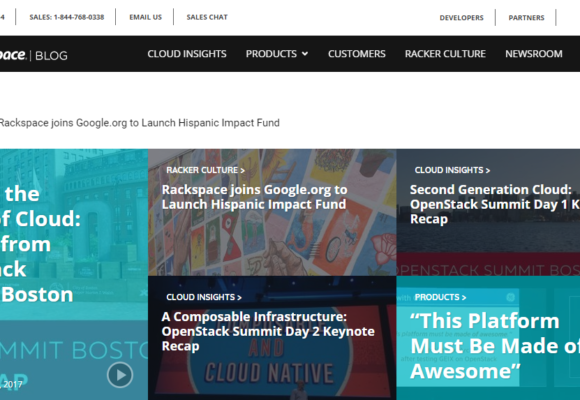
Task: Open Second Generation Cloud Day 1 recap article
Action: point(495,204)
